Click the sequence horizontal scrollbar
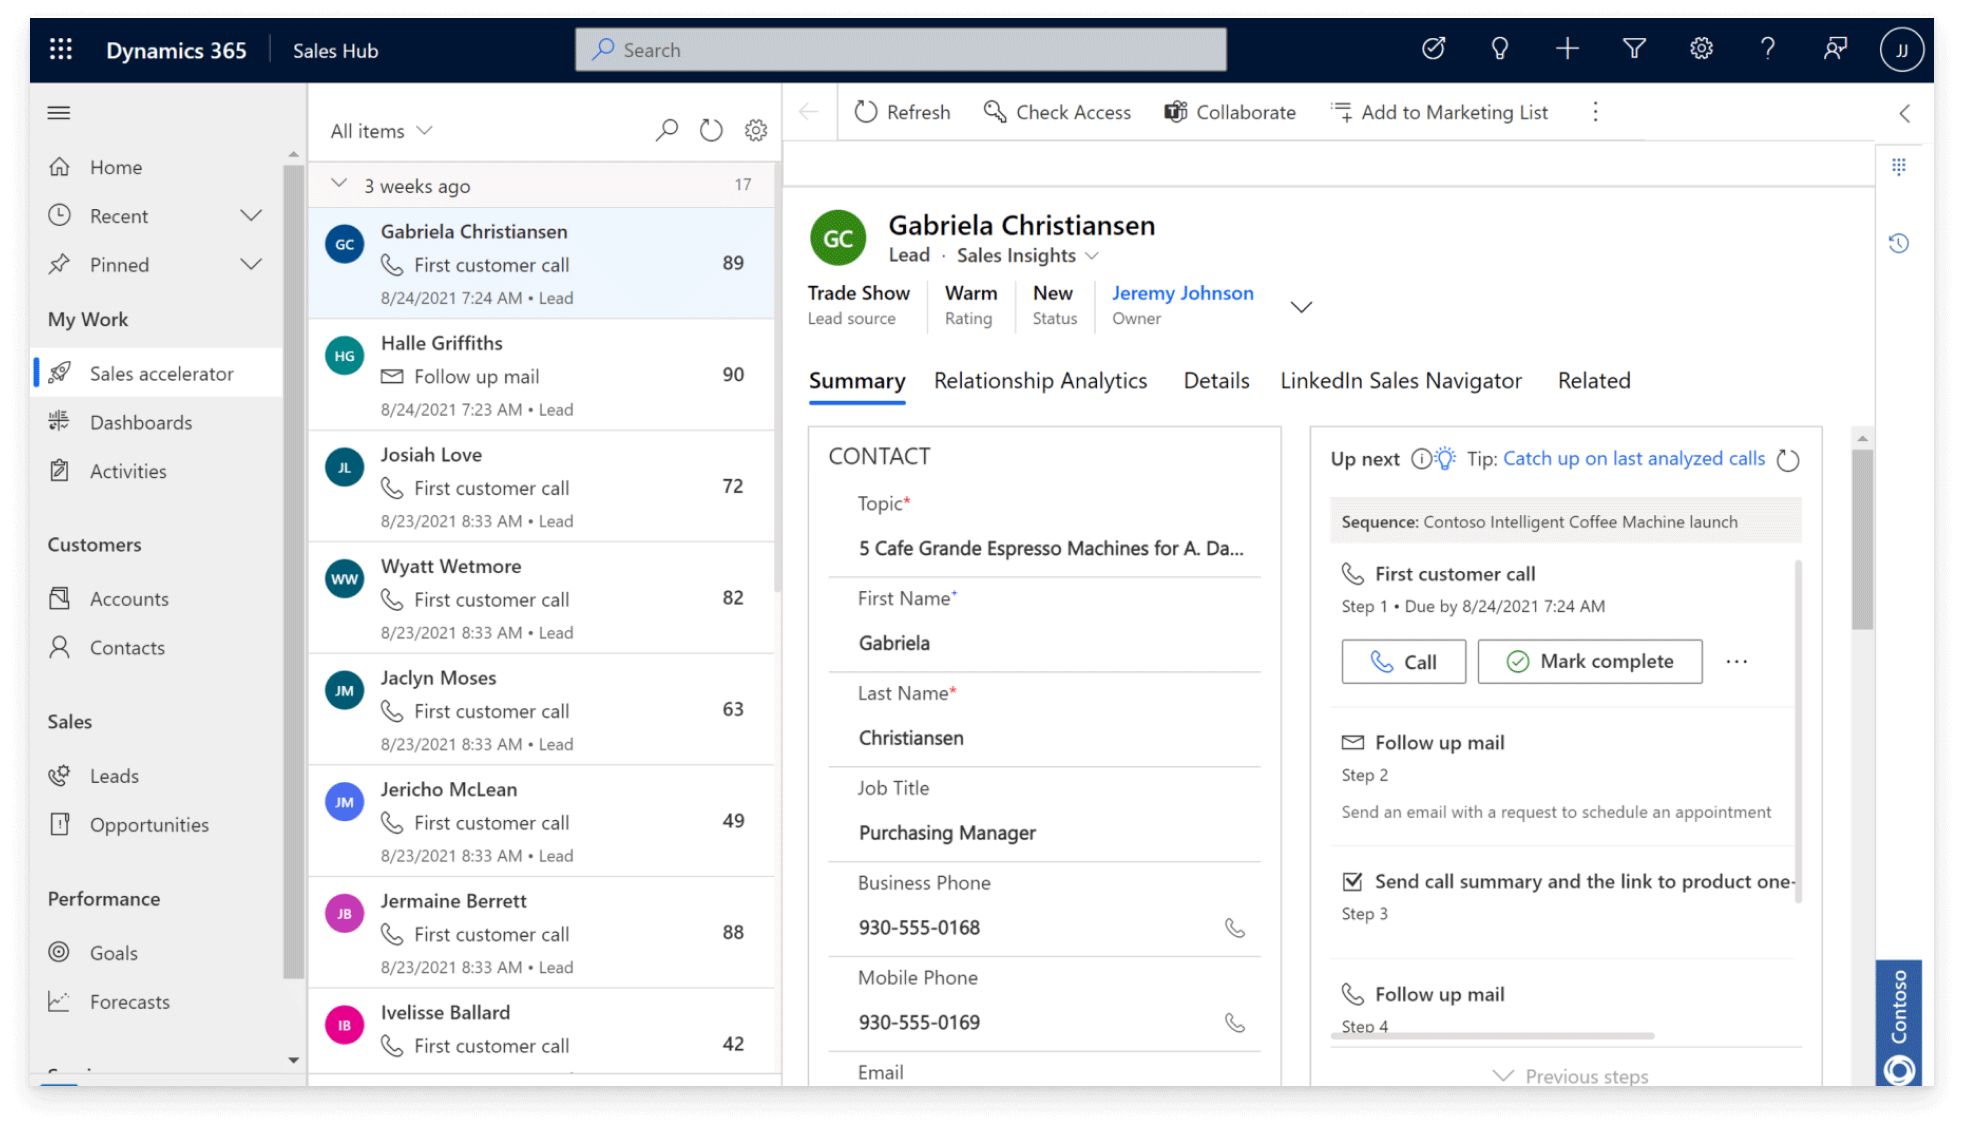Image resolution: width=1962 pixels, height=1128 pixels. click(1492, 1037)
